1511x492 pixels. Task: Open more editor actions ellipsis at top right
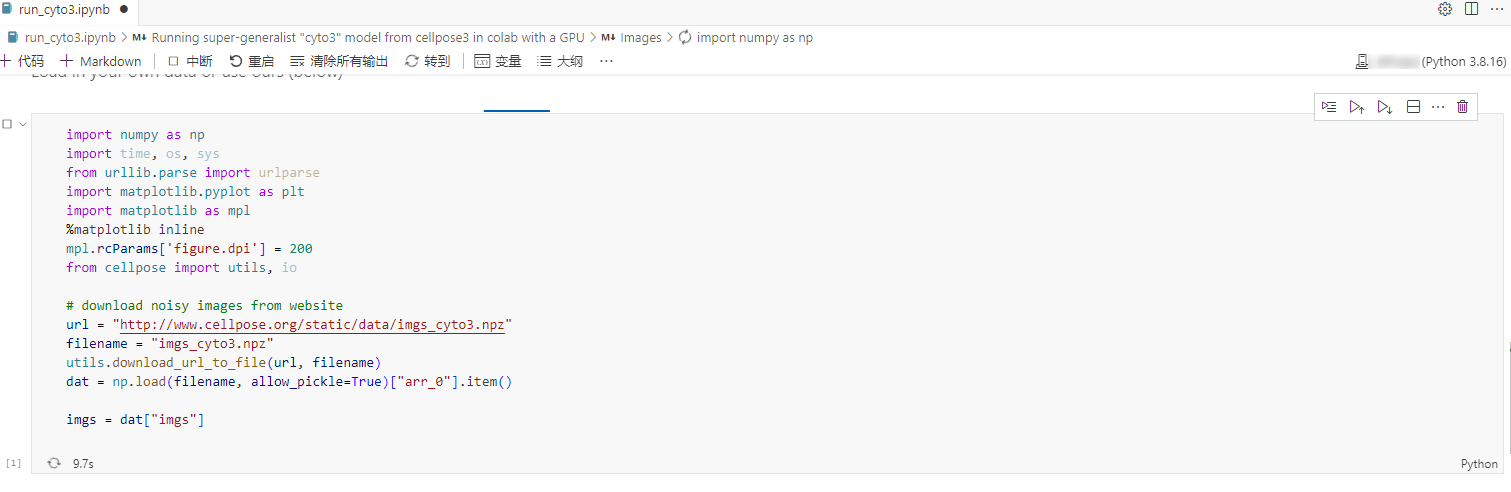coord(1496,9)
